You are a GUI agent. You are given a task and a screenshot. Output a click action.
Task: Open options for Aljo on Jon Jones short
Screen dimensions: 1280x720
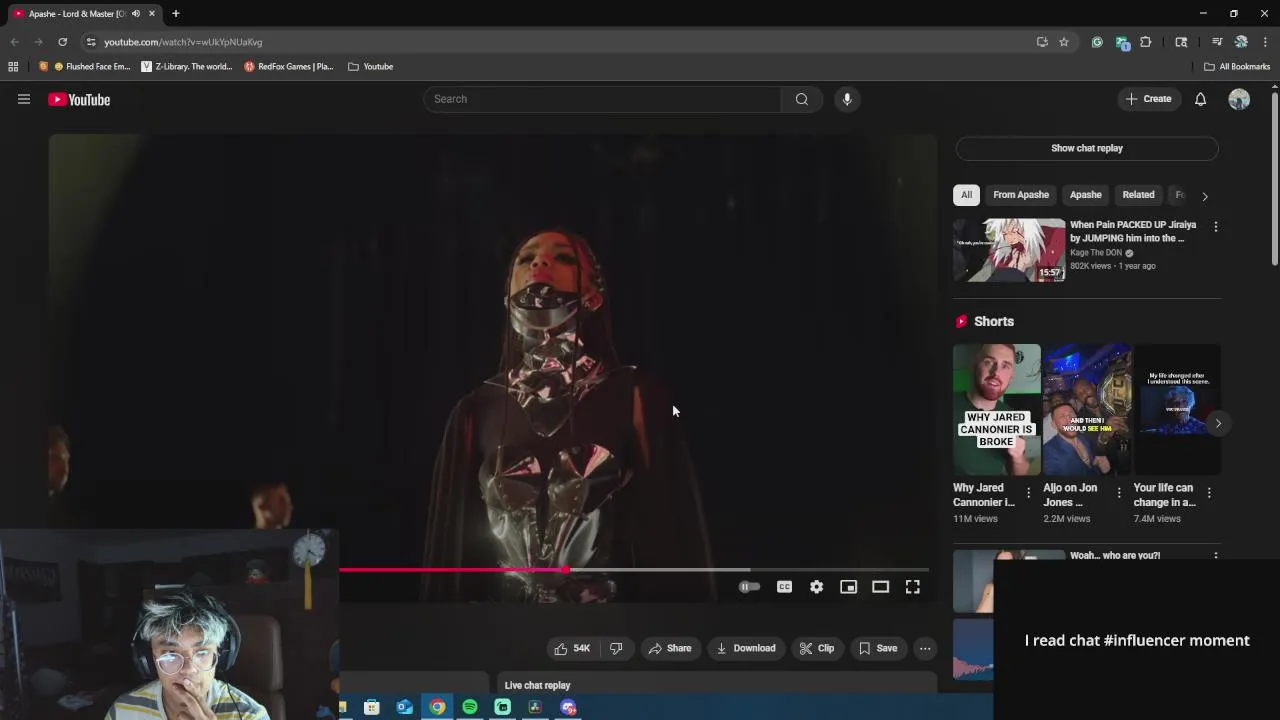(x=1119, y=492)
